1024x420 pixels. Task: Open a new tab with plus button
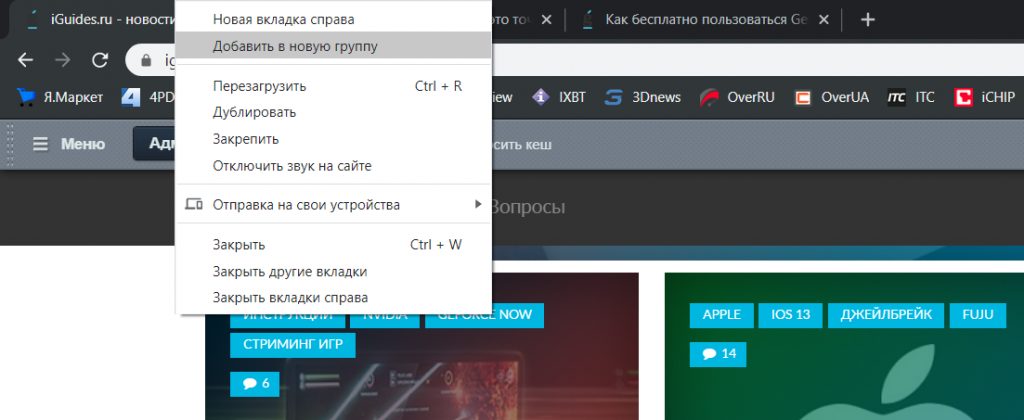[867, 20]
